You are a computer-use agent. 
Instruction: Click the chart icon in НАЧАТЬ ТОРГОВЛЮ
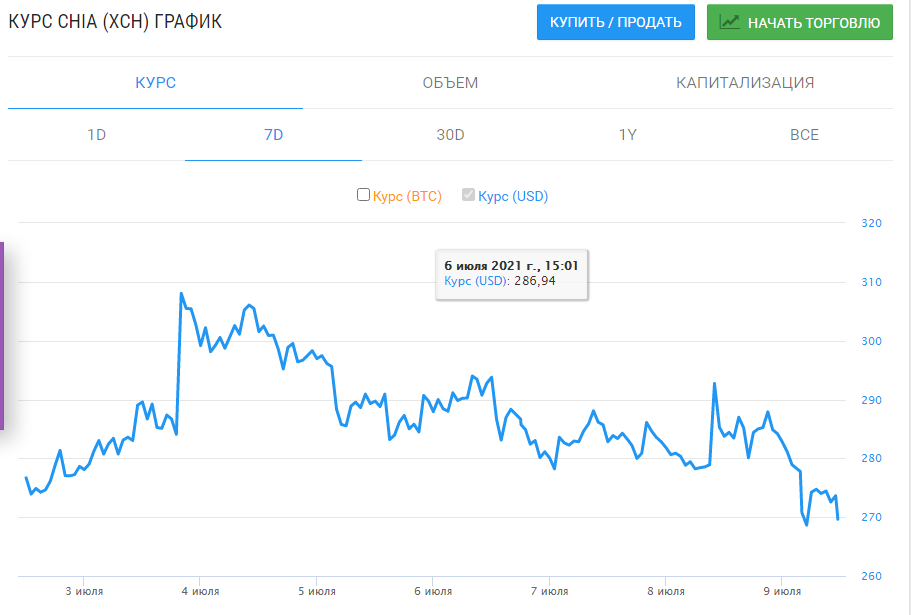click(730, 22)
